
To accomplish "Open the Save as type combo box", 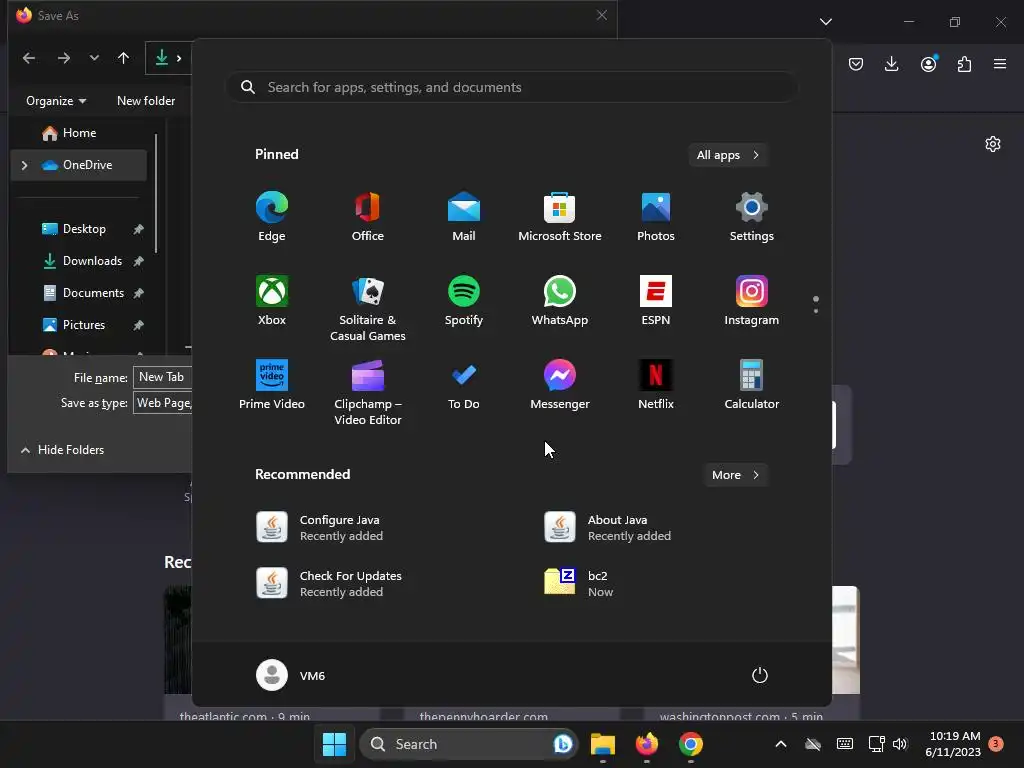I will click(x=163, y=402).
